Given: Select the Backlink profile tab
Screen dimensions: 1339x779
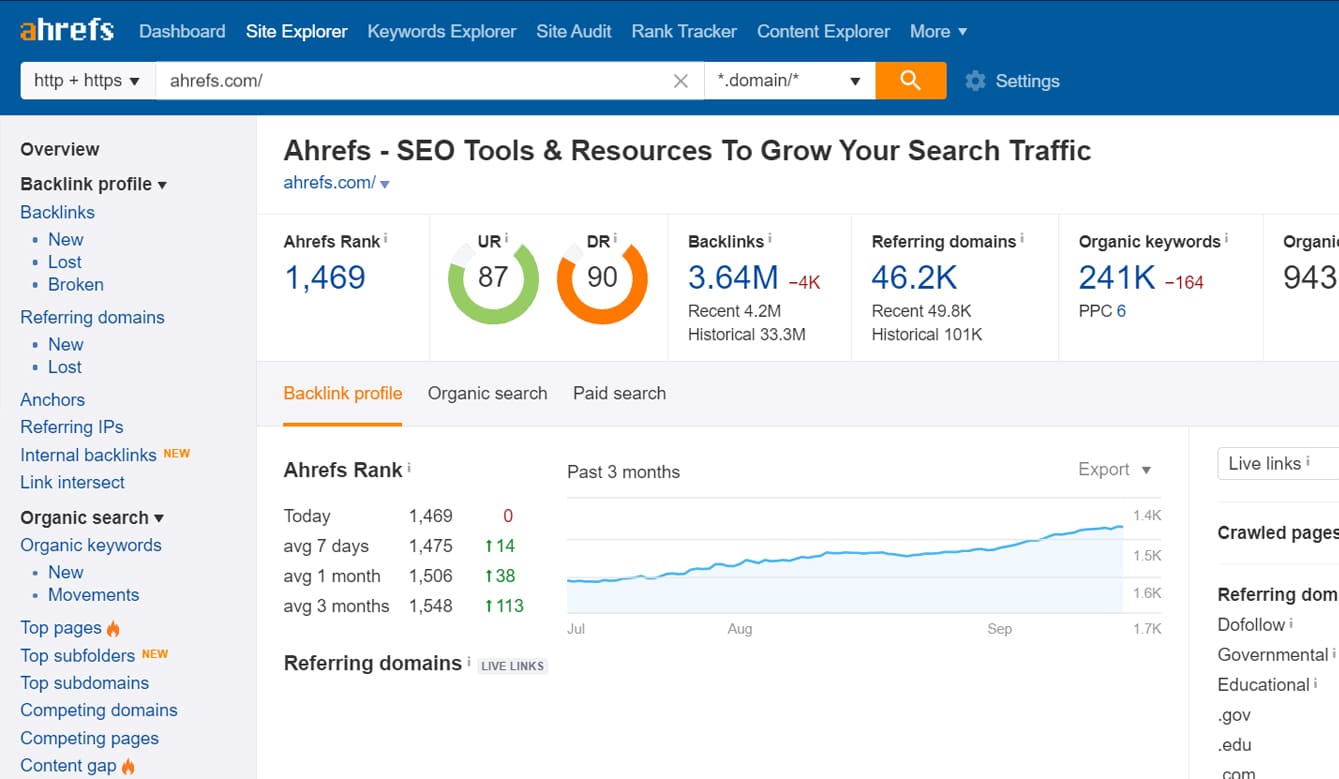Looking at the screenshot, I should (343, 393).
